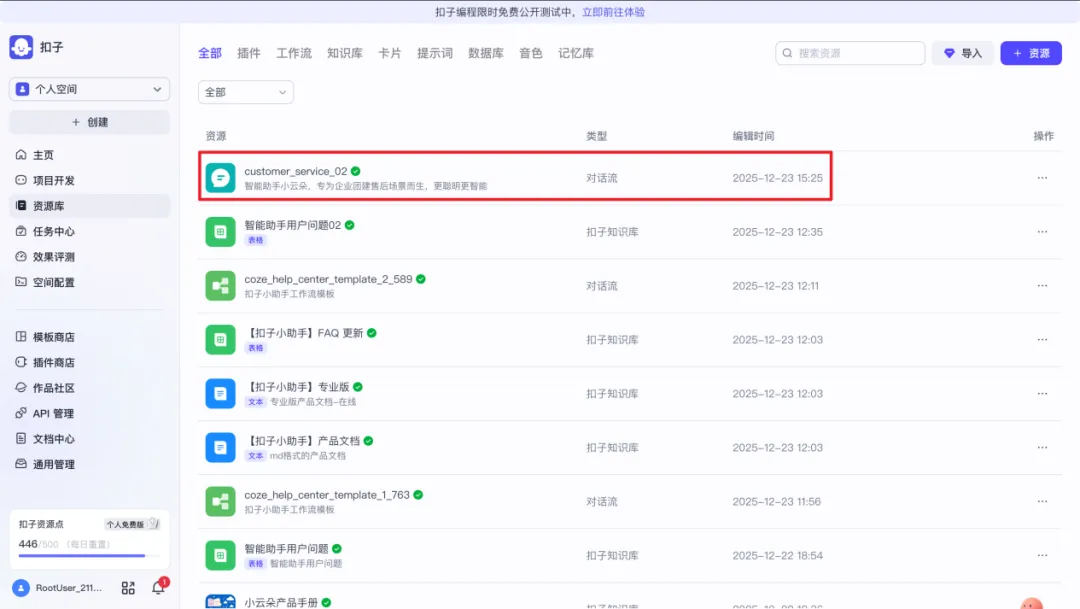Switch to the 插件 tab
Screen dimensions: 1080x609
[249, 53]
